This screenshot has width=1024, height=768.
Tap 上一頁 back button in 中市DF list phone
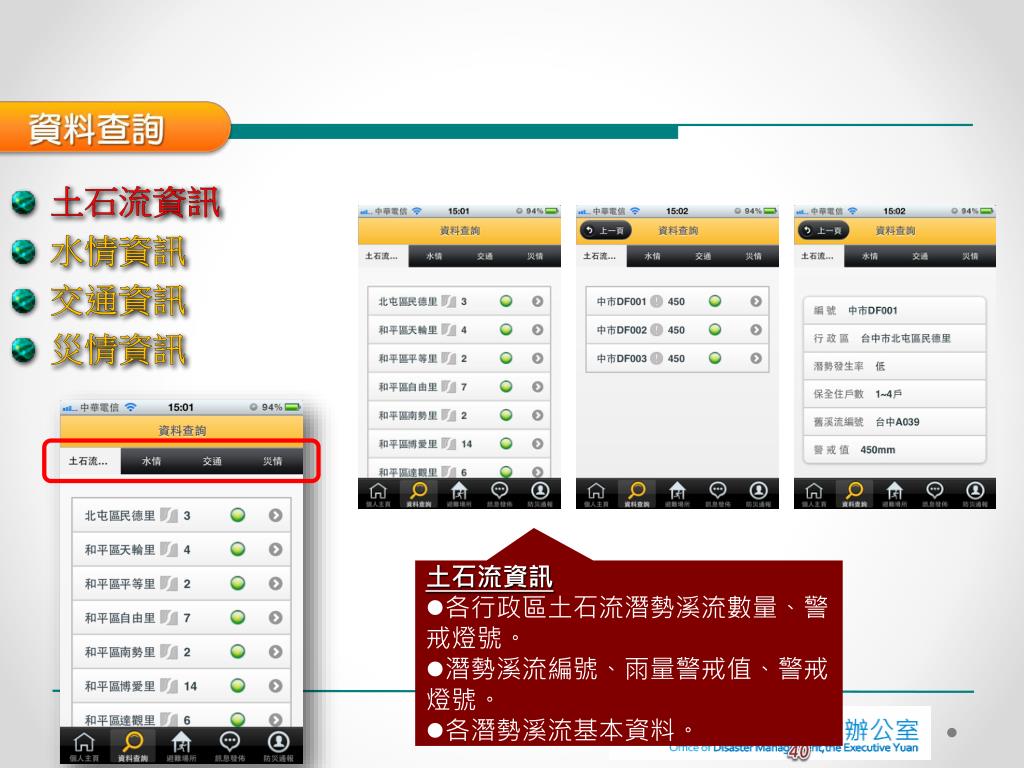[605, 231]
